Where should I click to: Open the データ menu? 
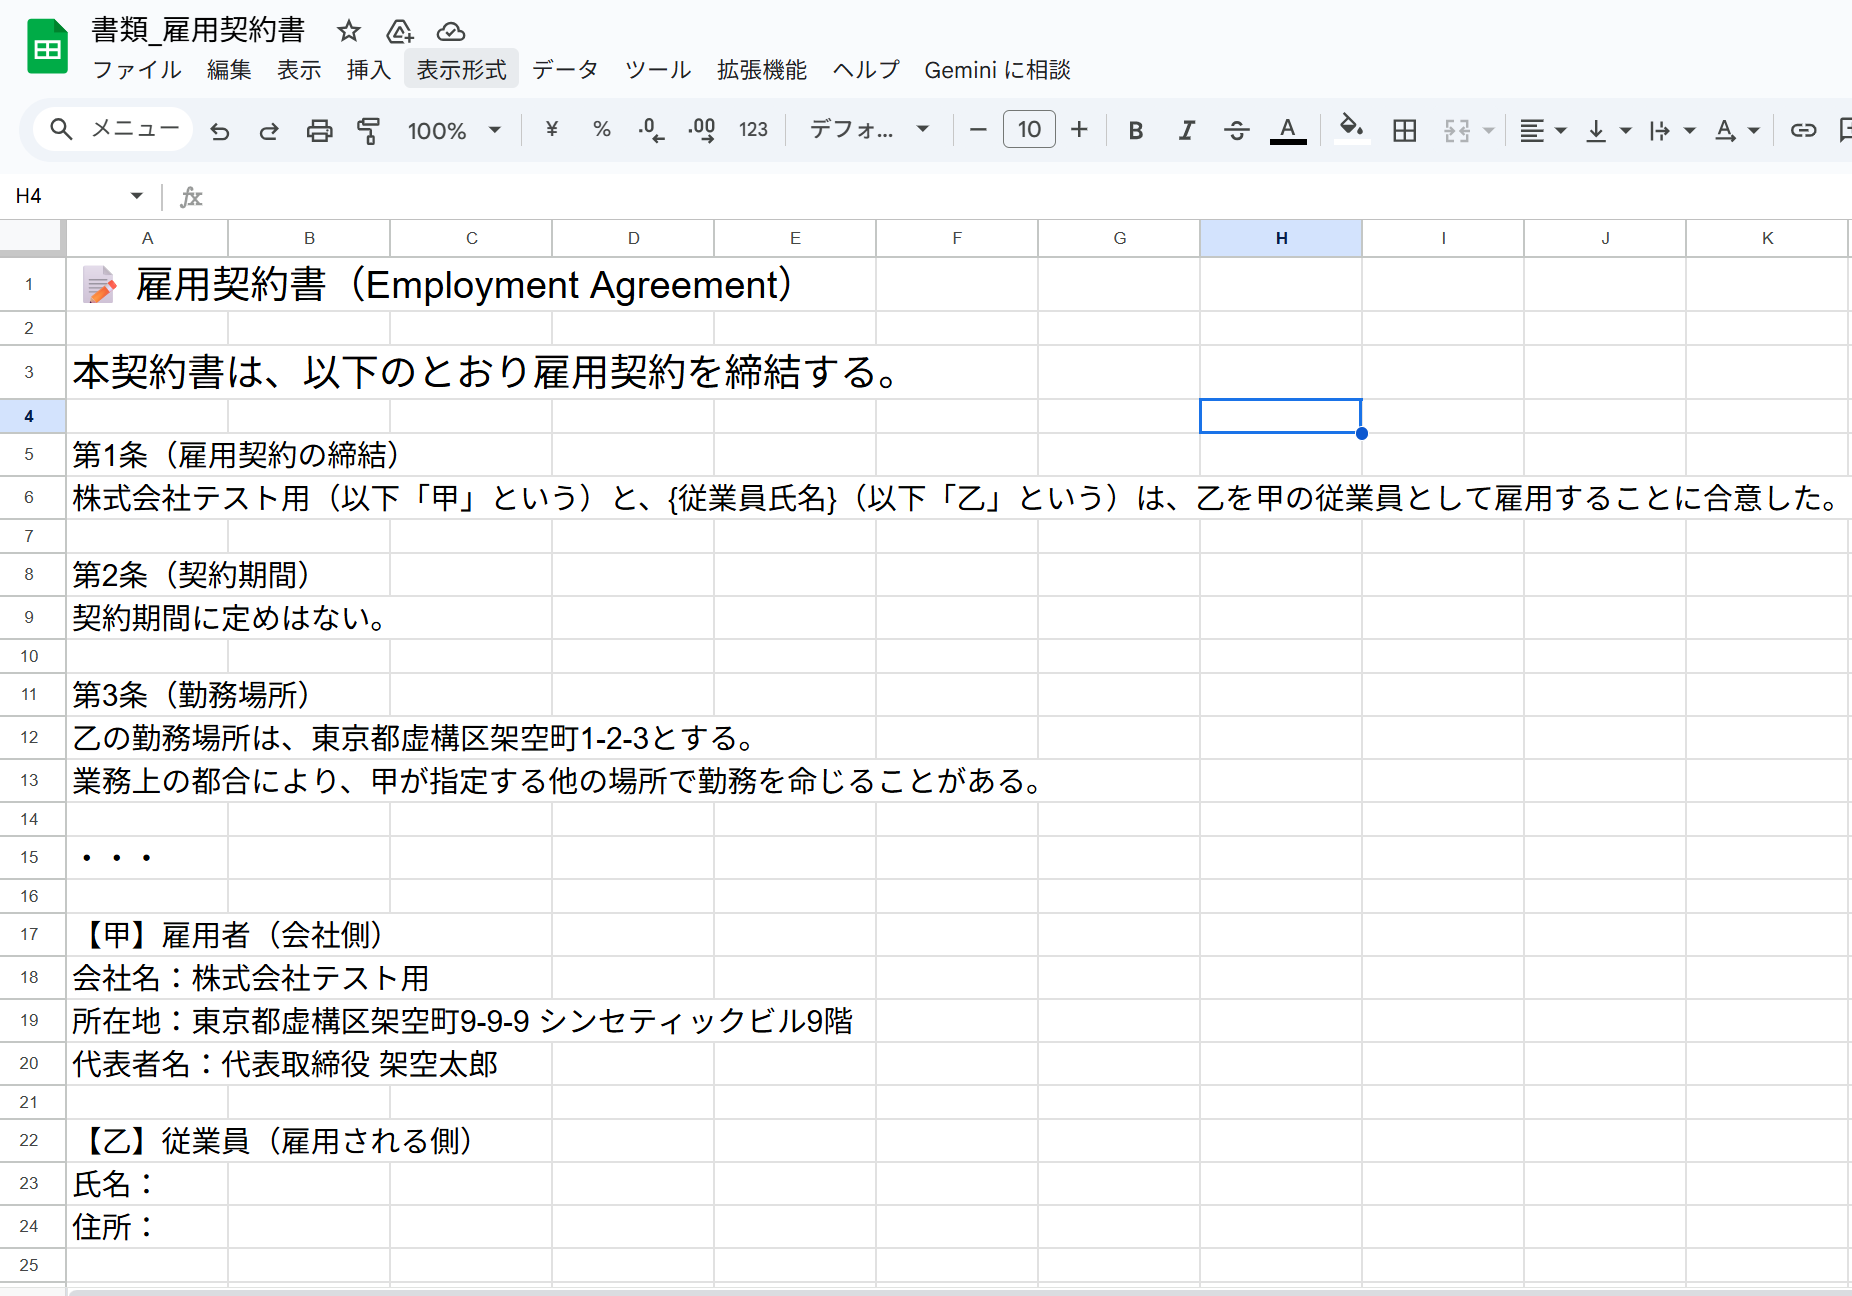(565, 70)
